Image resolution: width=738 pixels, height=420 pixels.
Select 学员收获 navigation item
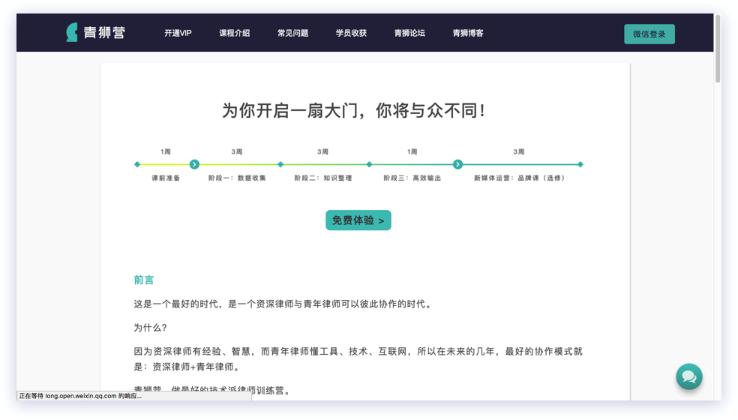click(x=351, y=33)
